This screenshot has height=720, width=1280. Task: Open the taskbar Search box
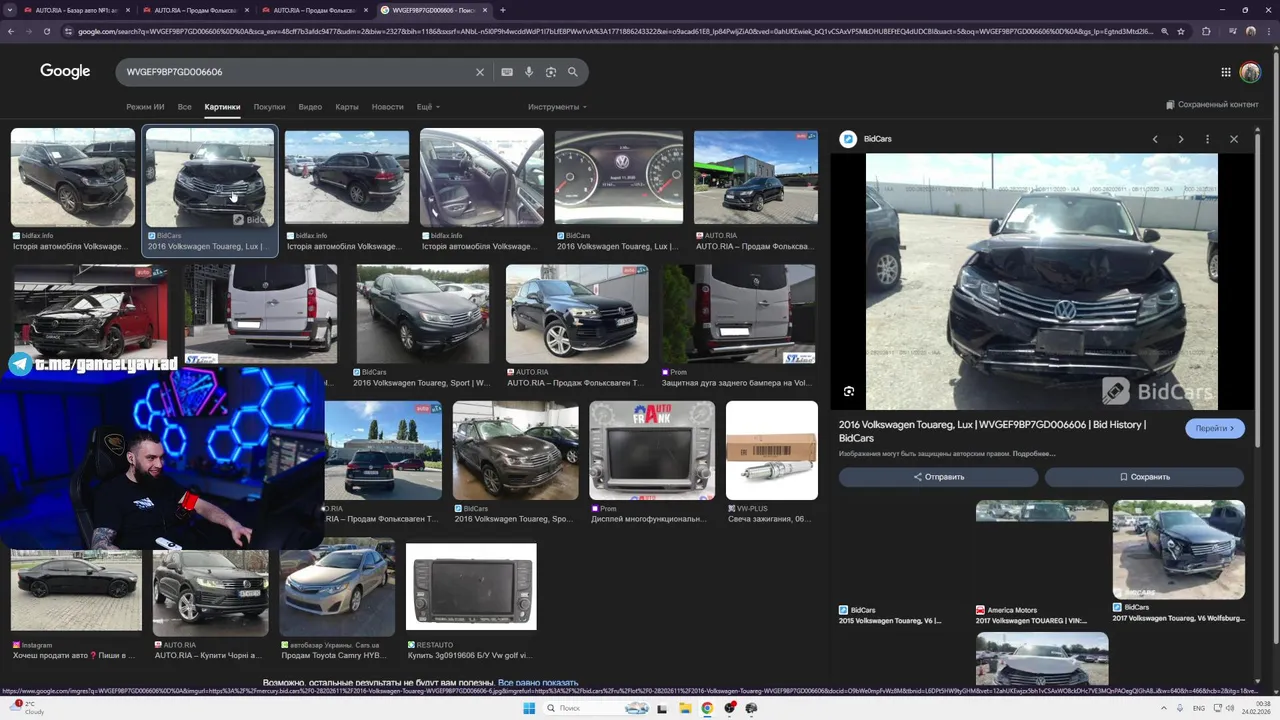pos(598,708)
